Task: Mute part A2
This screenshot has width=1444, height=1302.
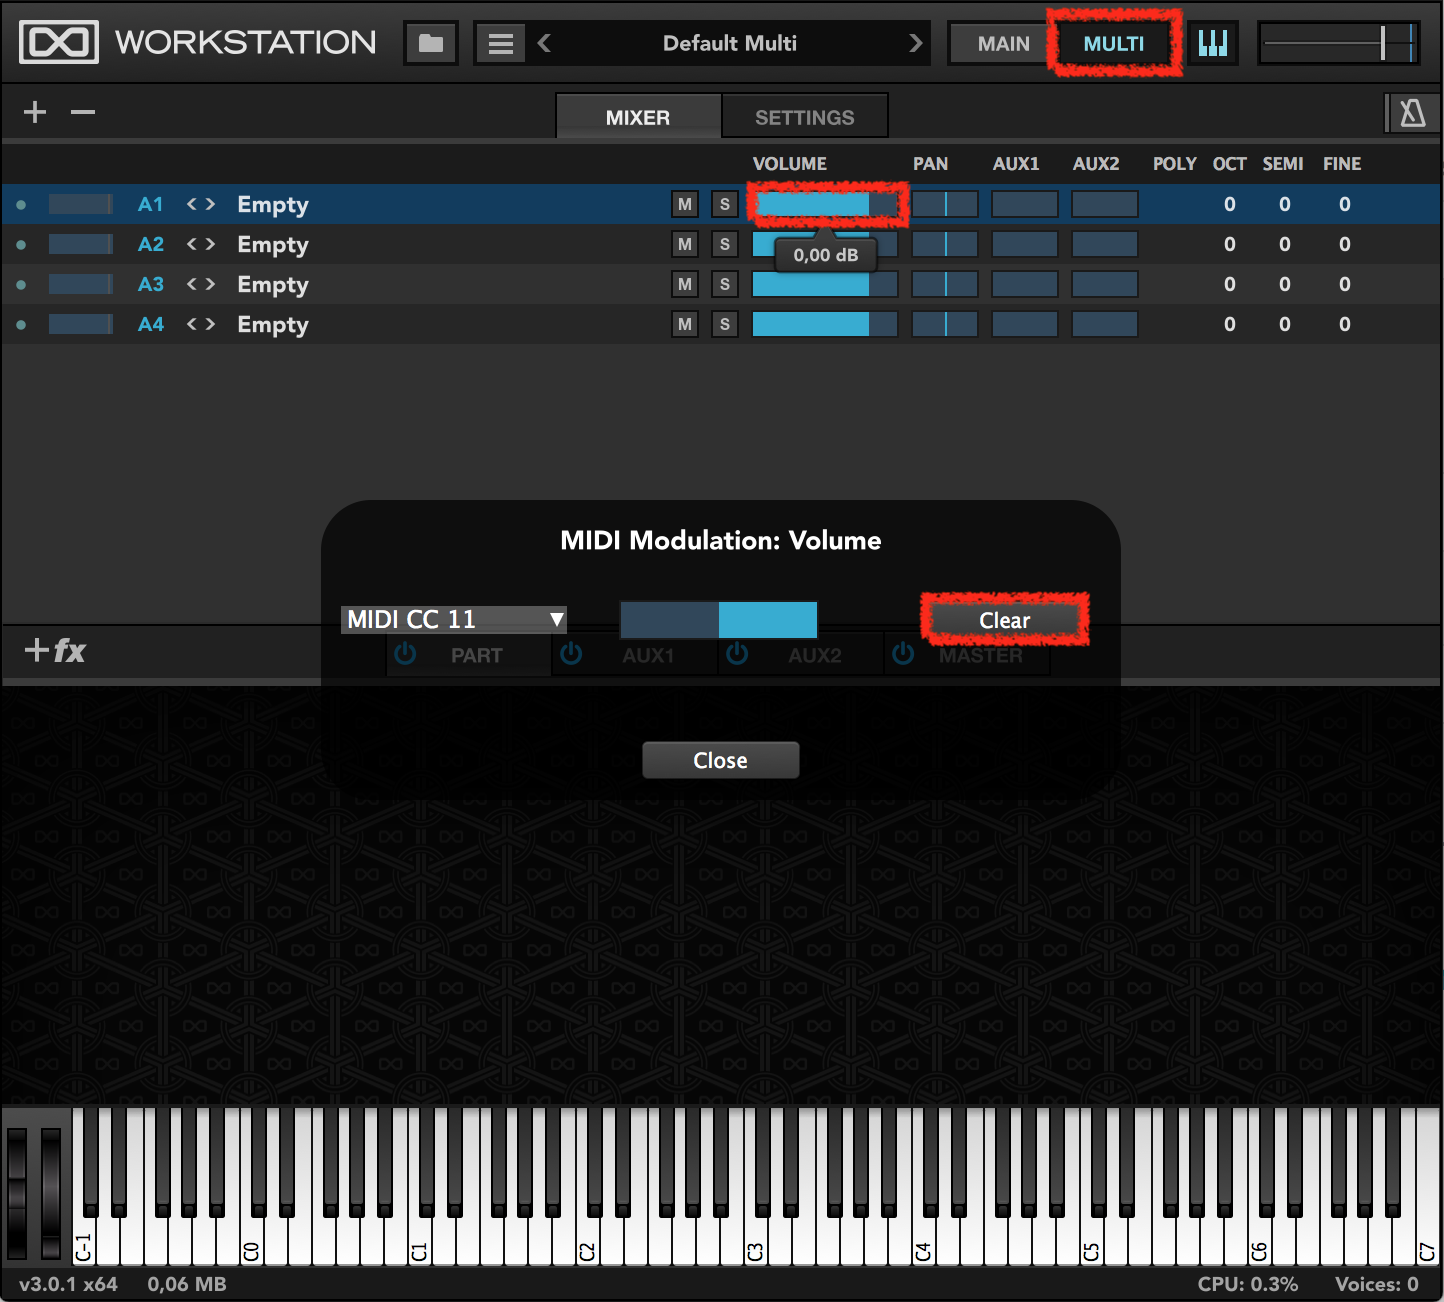Action: tap(685, 244)
